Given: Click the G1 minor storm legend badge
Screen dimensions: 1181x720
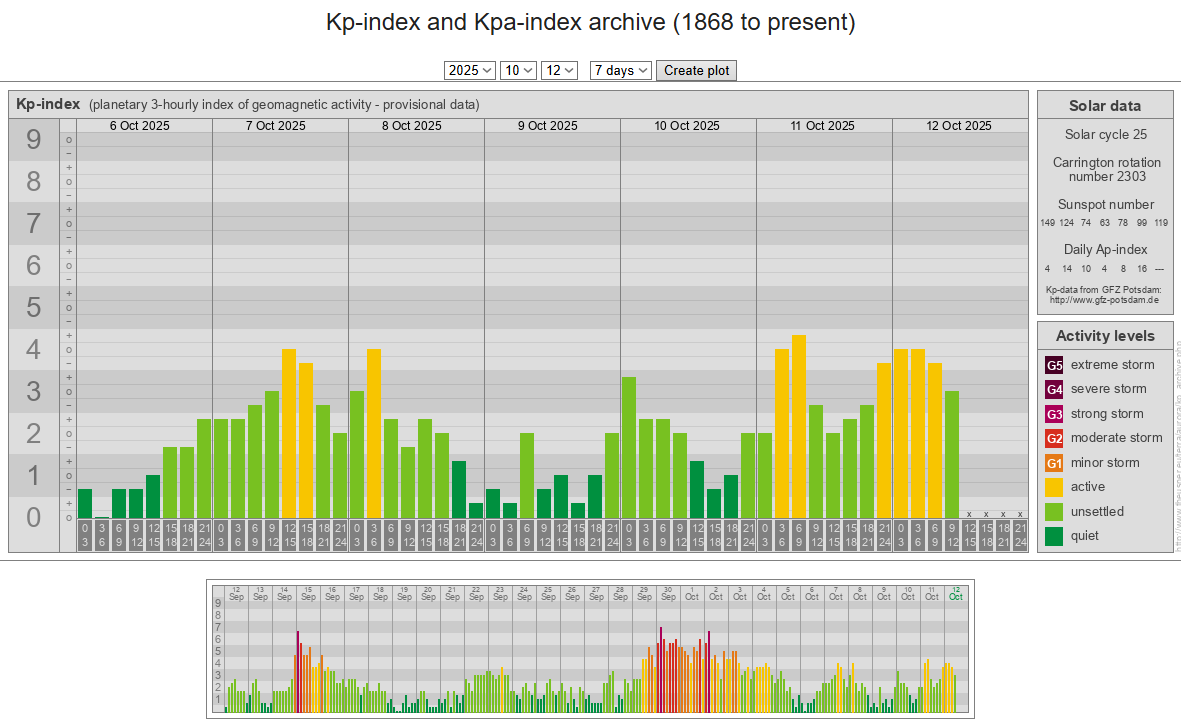Looking at the screenshot, I should [x=1054, y=463].
